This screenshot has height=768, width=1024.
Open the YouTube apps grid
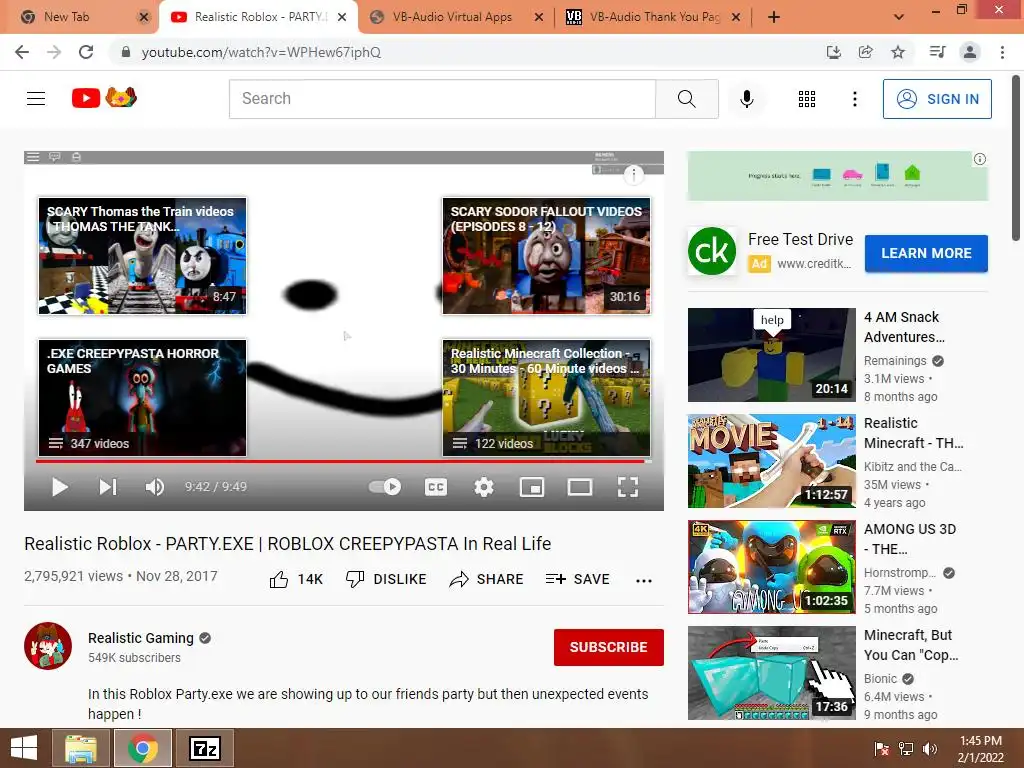pyautogui.click(x=807, y=99)
